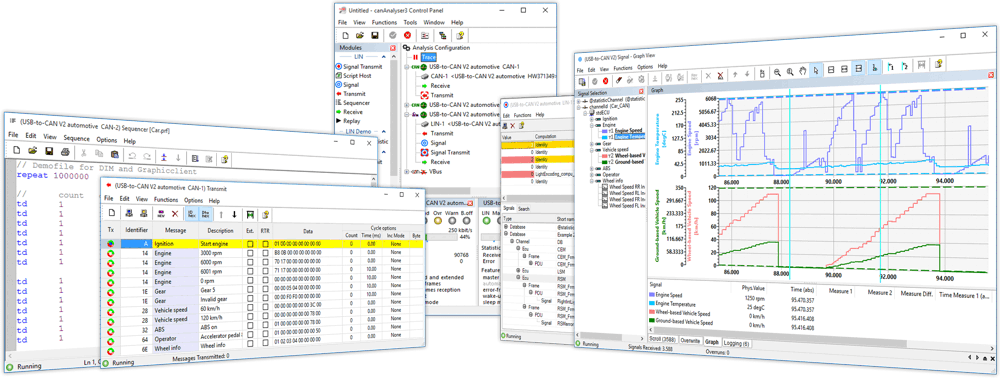The width and height of the screenshot is (1000, 378).
Task: Click Identifier column header in Transmit table
Action: point(136,229)
